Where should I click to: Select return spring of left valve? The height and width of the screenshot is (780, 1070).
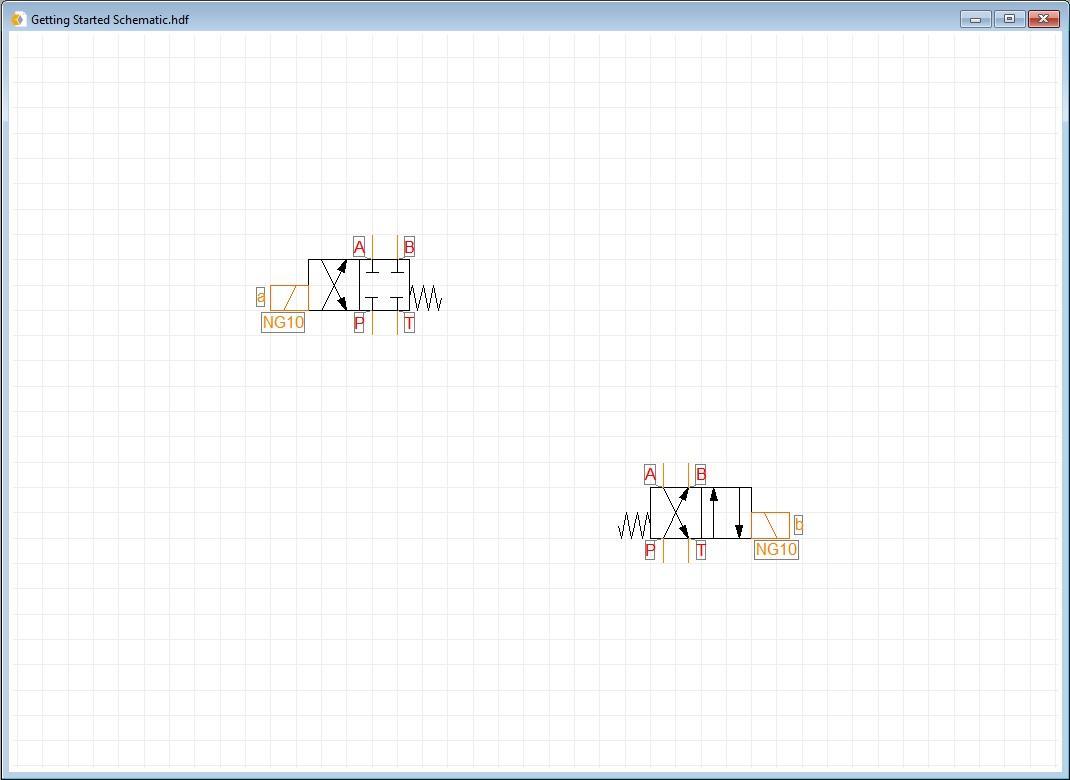(426, 298)
